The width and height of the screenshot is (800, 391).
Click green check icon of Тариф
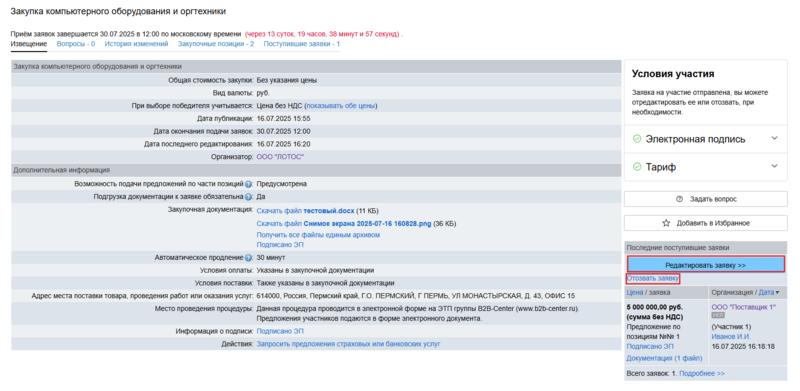(637, 167)
